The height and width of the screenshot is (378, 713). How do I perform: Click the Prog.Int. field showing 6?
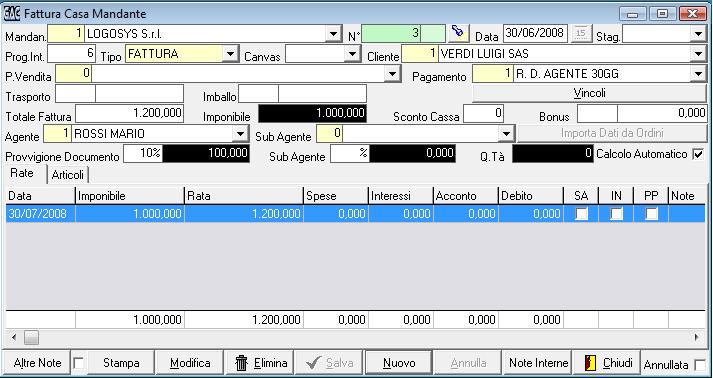point(71,54)
